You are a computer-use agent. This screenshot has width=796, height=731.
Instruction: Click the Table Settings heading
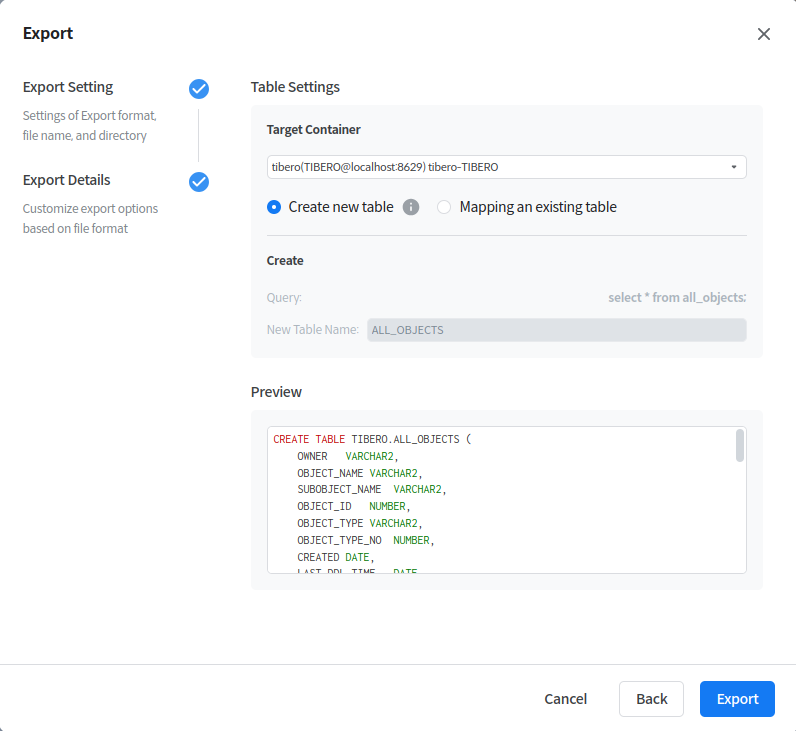295,87
